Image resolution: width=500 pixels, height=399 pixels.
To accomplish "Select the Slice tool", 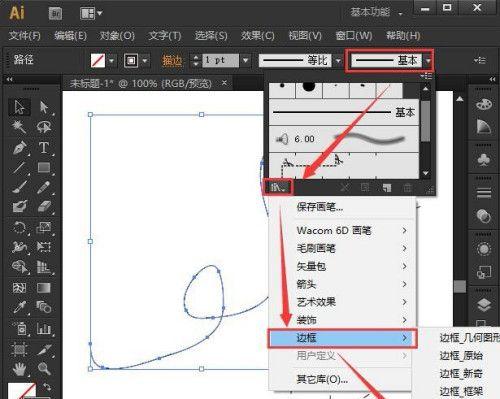I will 44,349.
